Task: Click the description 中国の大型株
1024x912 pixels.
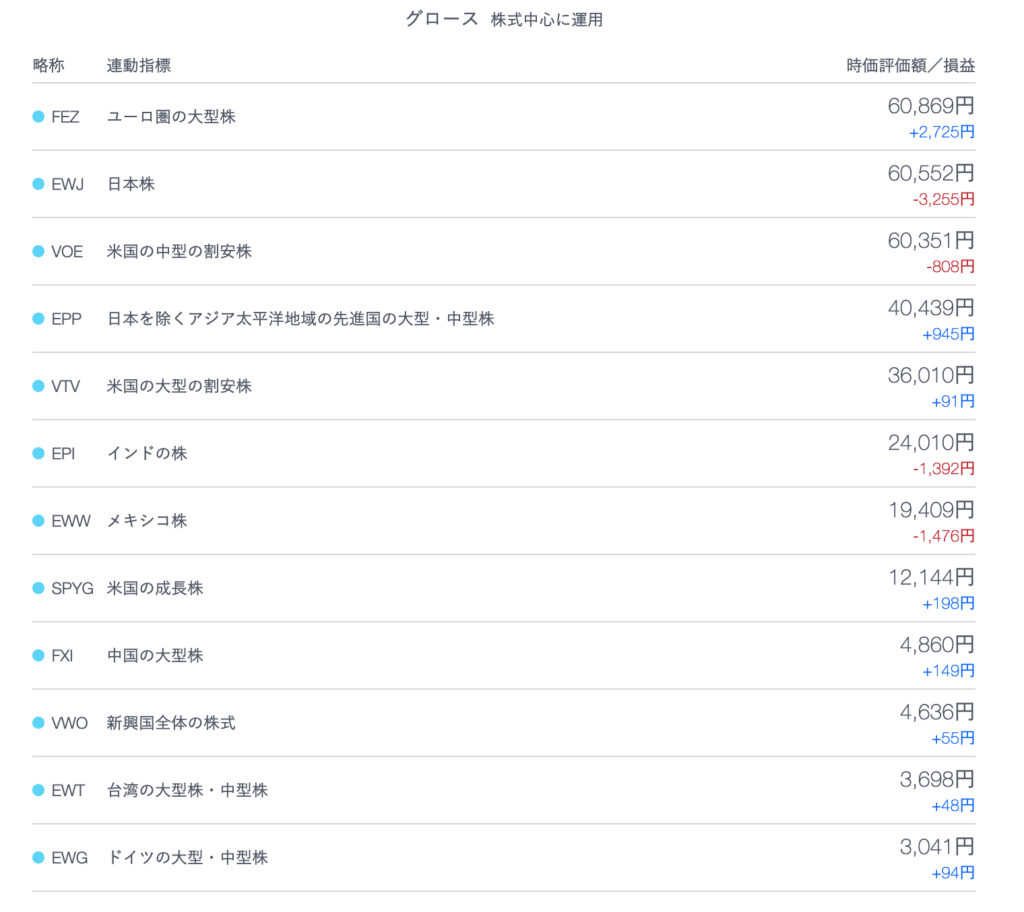Action: pos(155,655)
